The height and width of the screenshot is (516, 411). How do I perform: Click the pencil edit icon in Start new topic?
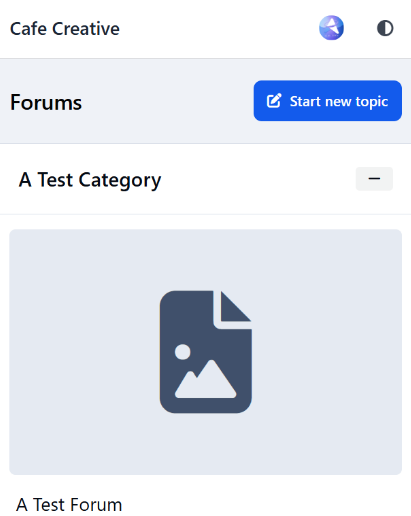pyautogui.click(x=274, y=101)
